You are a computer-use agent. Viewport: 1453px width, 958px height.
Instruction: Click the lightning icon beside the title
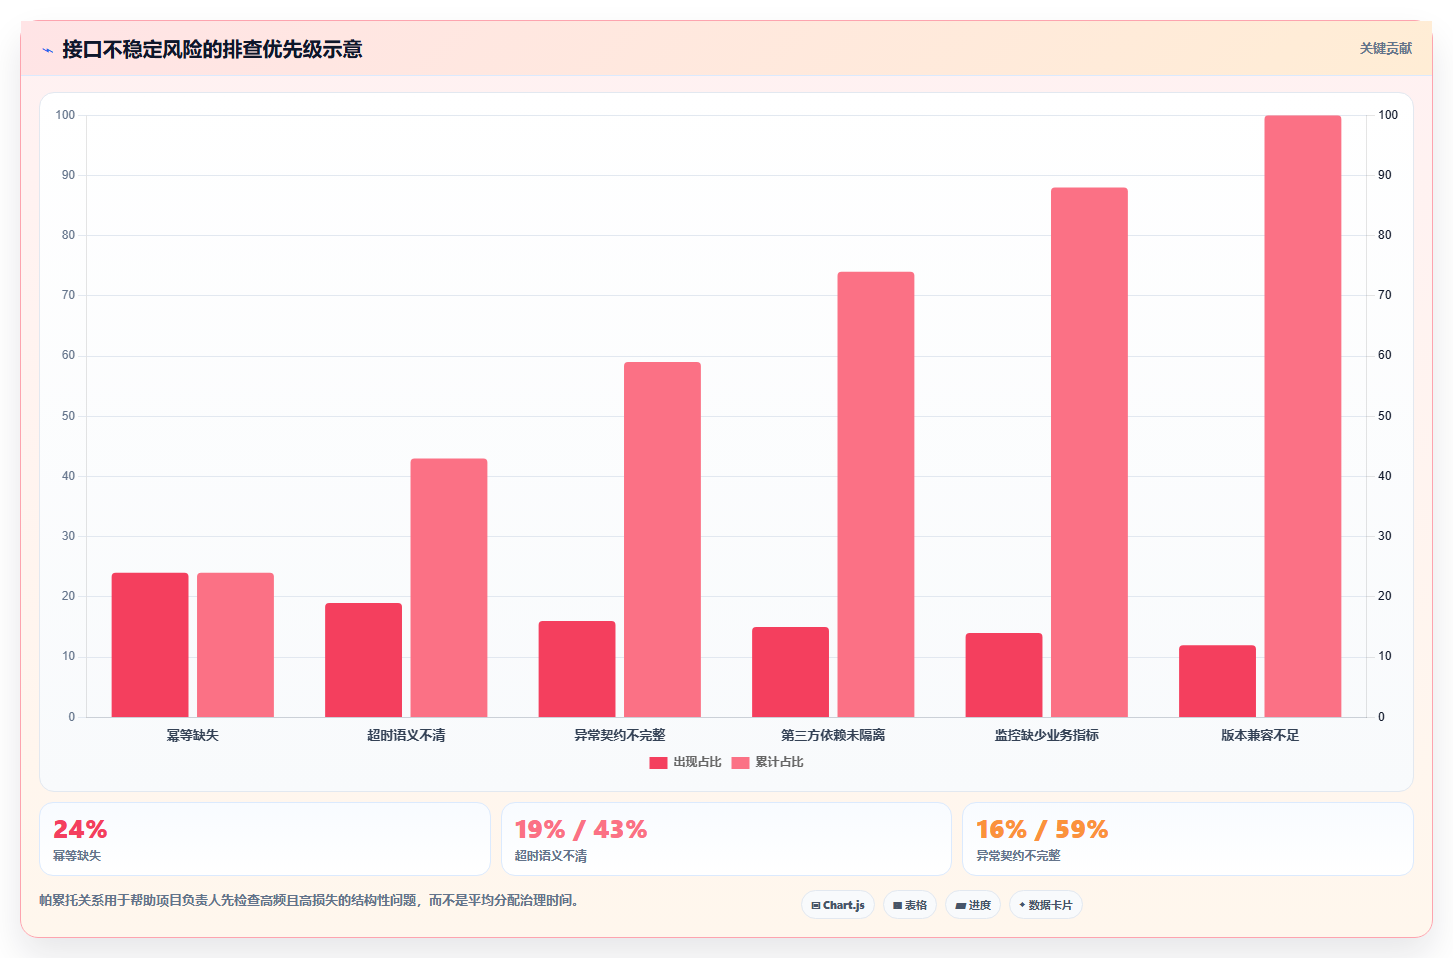(x=47, y=50)
